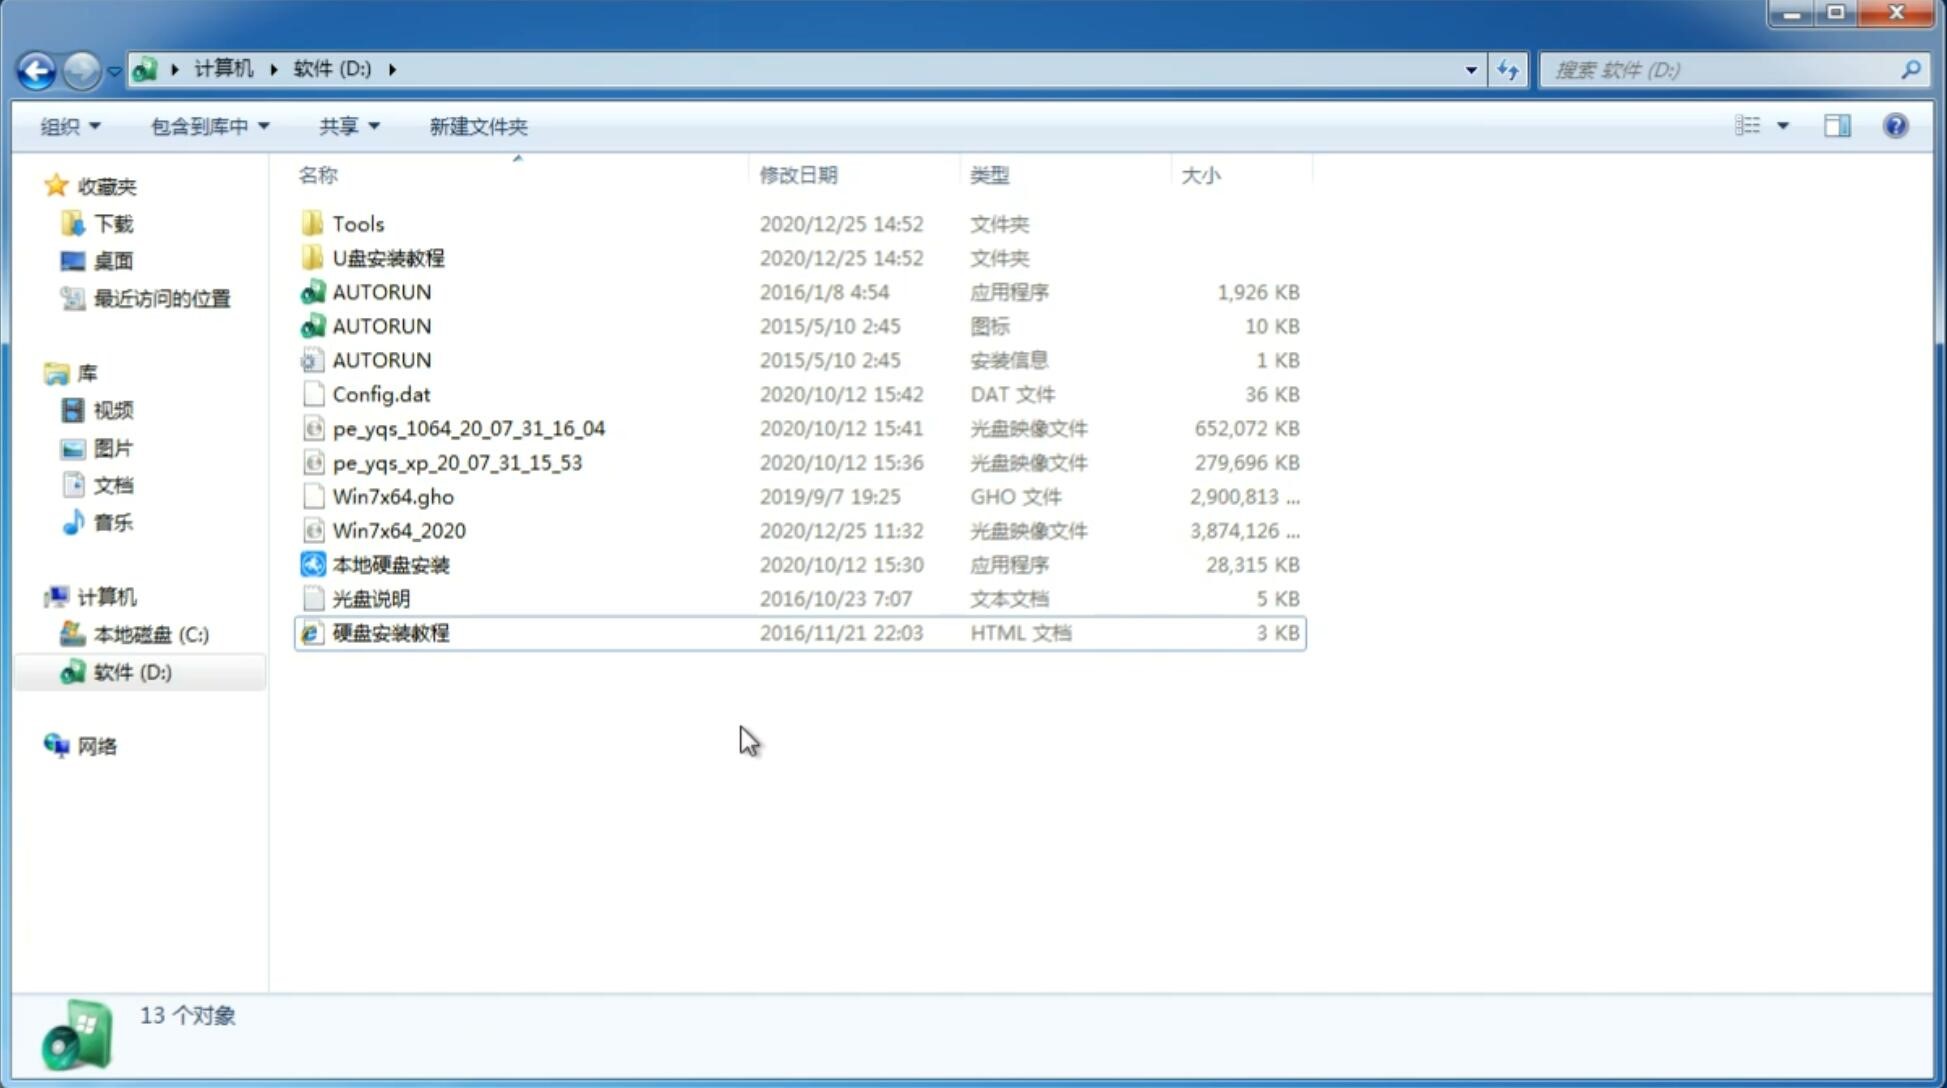
Task: Open Win7x64_2020 disc image file
Action: (x=397, y=531)
